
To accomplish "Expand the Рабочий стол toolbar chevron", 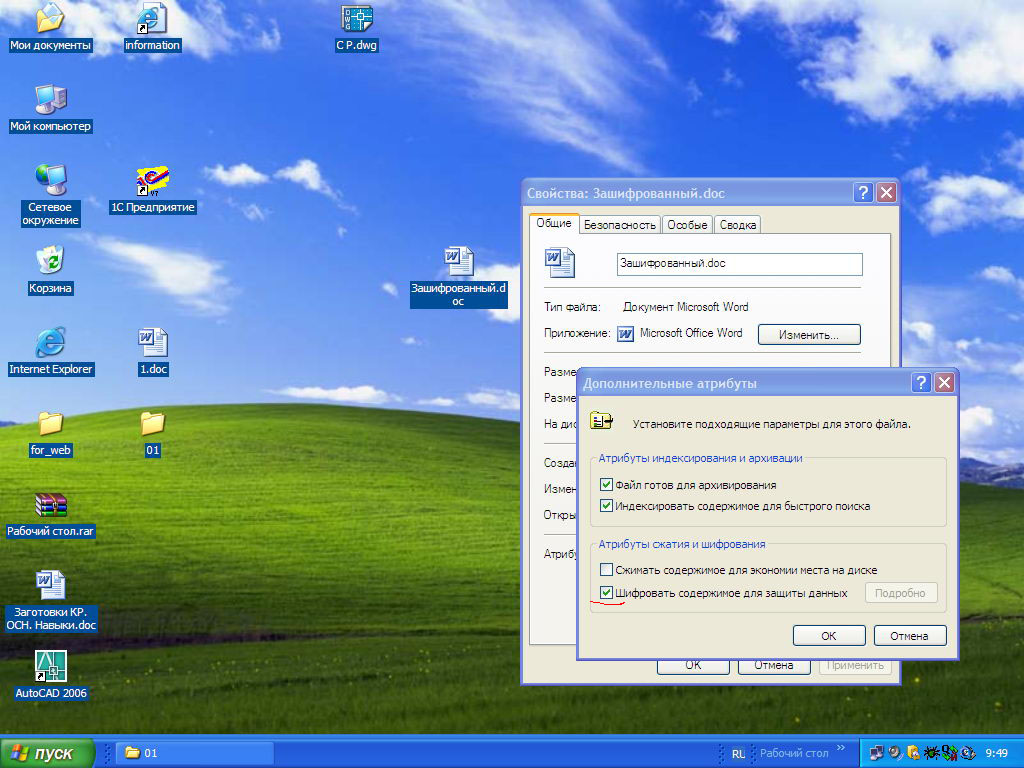I will point(841,748).
